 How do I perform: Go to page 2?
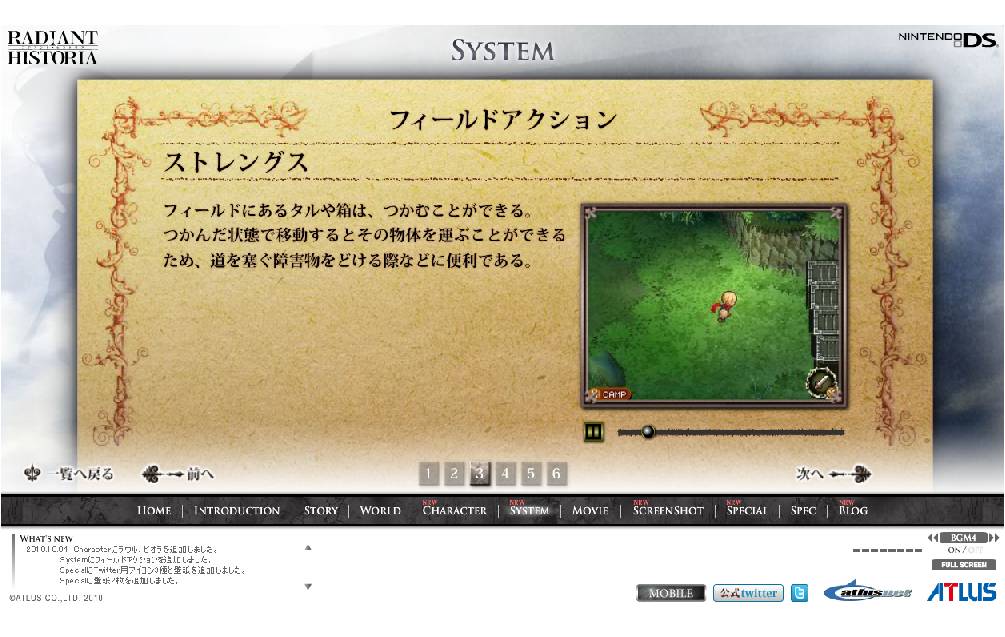tap(454, 474)
